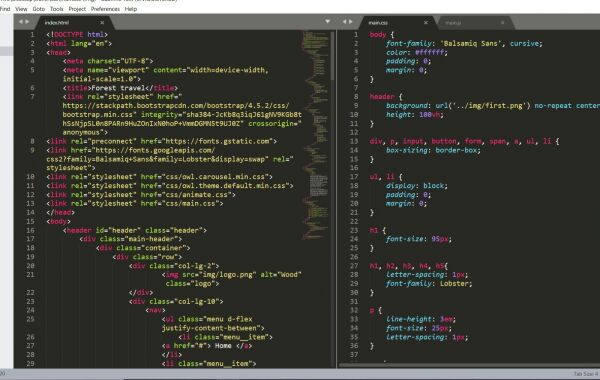Click the box-sizing: border-box line

[433, 150]
